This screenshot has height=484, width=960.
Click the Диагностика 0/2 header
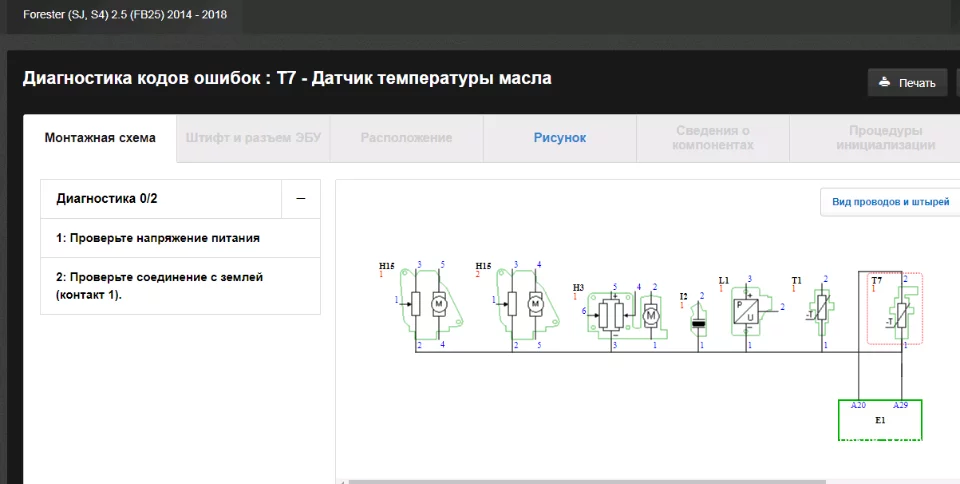pos(161,199)
